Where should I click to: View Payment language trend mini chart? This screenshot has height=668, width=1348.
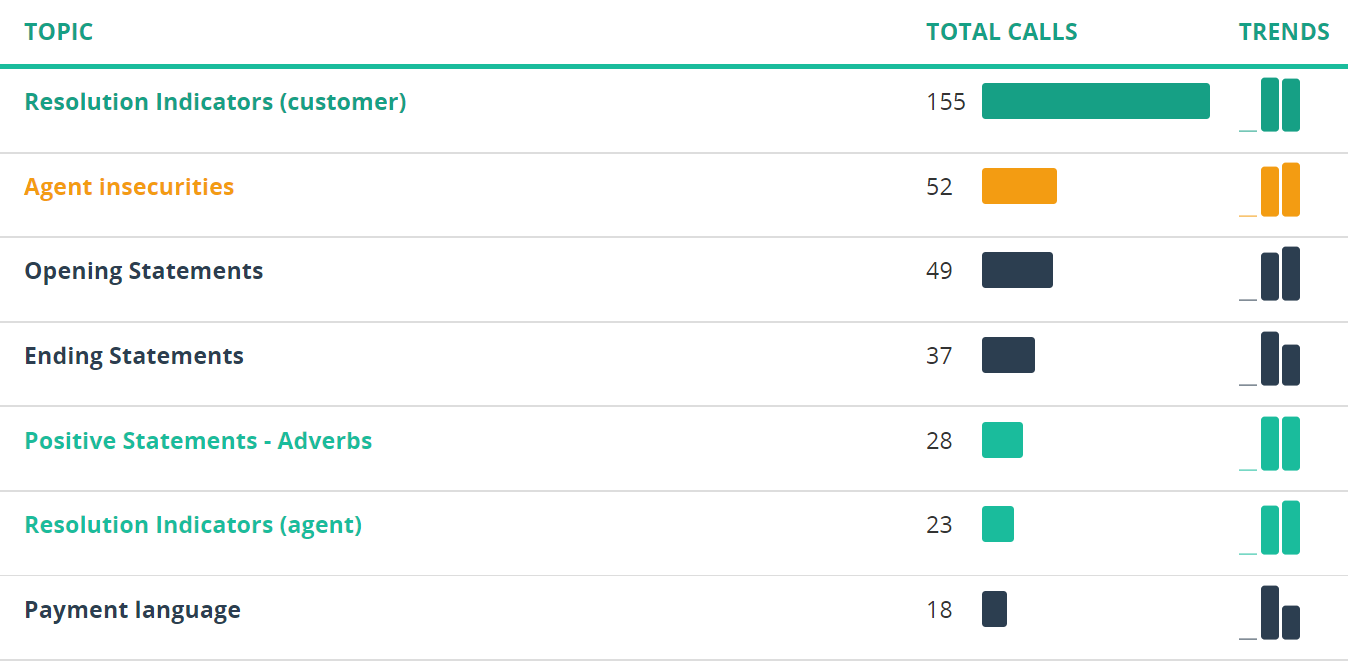click(x=1269, y=613)
